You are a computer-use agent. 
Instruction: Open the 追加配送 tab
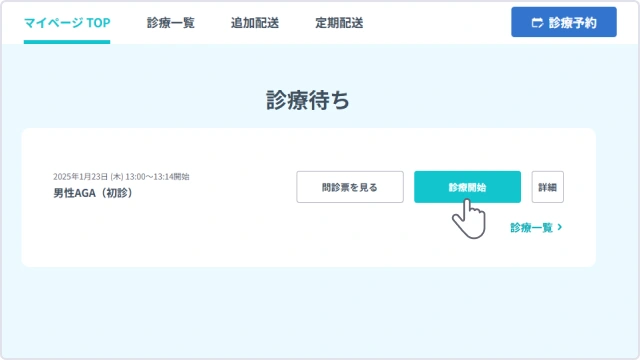point(255,23)
